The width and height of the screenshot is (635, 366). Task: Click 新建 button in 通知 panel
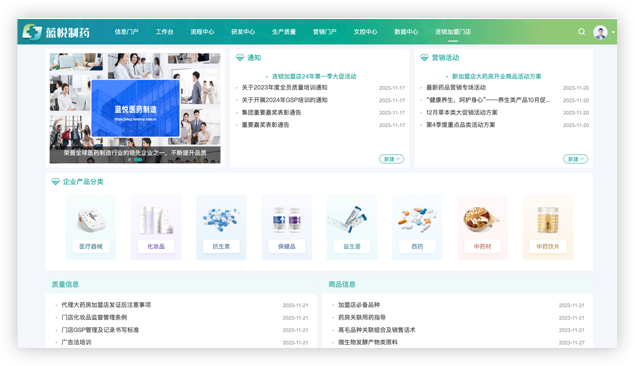[392, 159]
